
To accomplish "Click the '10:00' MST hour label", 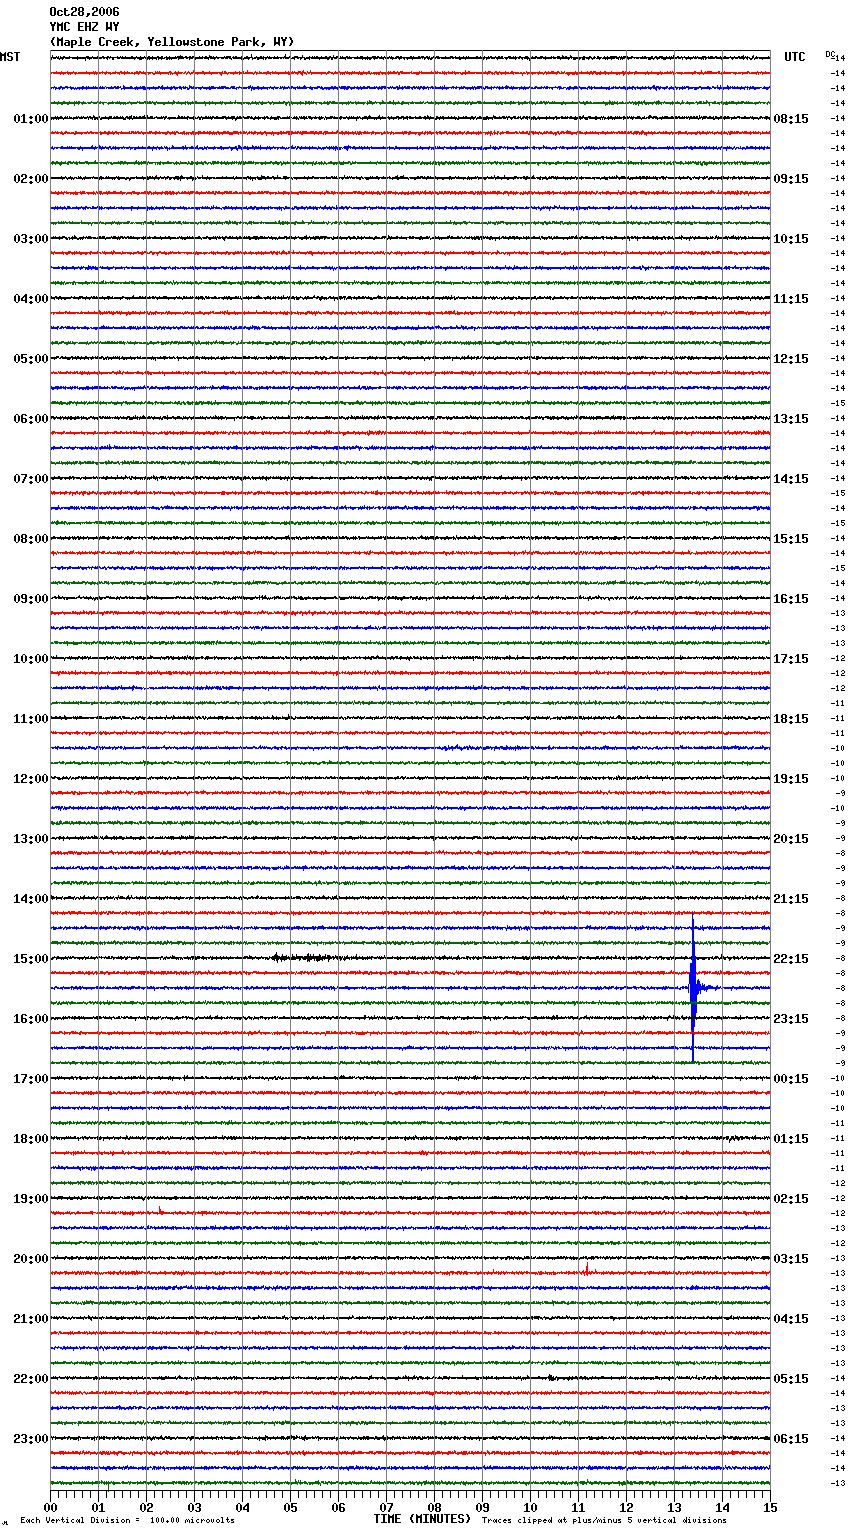I will pos(31,659).
